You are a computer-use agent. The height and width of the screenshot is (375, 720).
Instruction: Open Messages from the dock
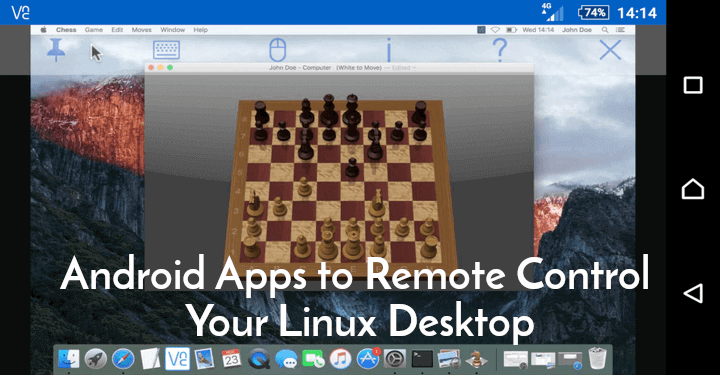(x=286, y=359)
